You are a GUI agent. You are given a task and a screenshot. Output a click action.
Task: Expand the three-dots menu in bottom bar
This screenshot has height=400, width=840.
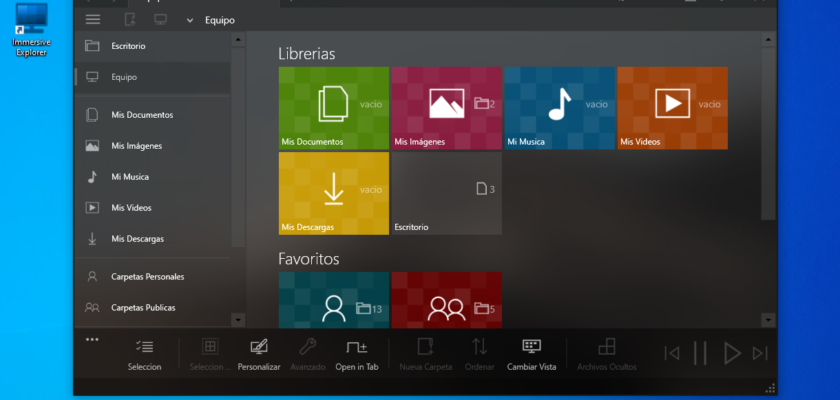pos(92,339)
